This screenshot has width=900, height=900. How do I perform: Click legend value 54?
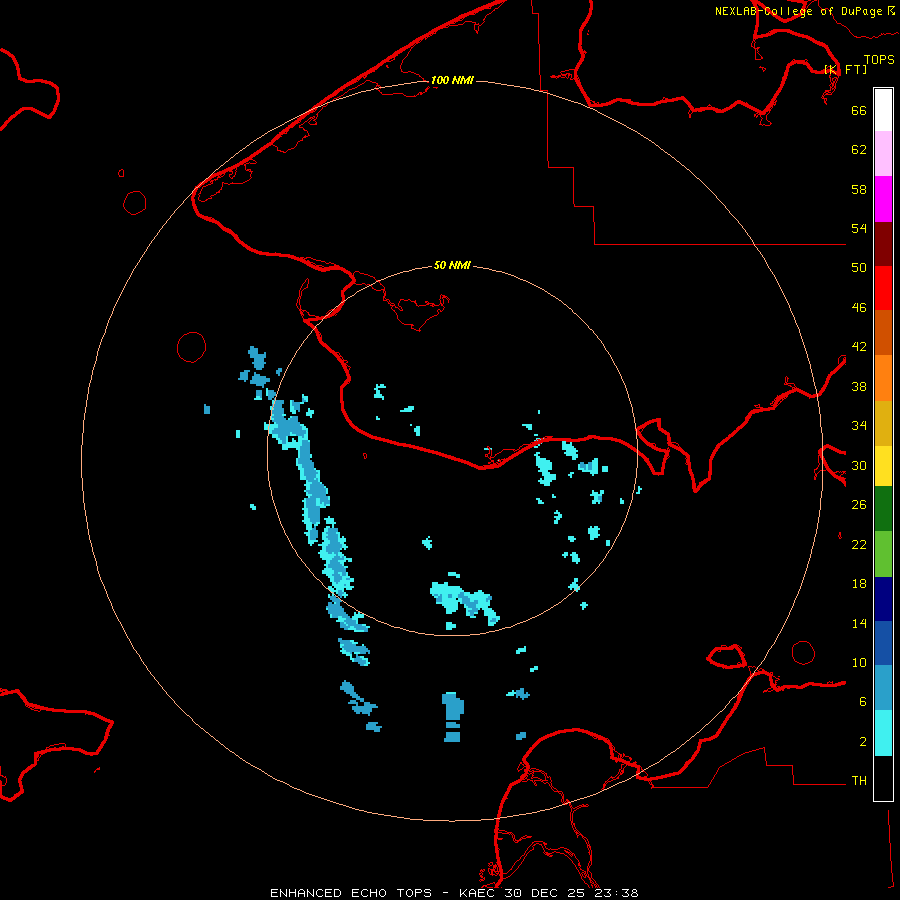[x=859, y=228]
